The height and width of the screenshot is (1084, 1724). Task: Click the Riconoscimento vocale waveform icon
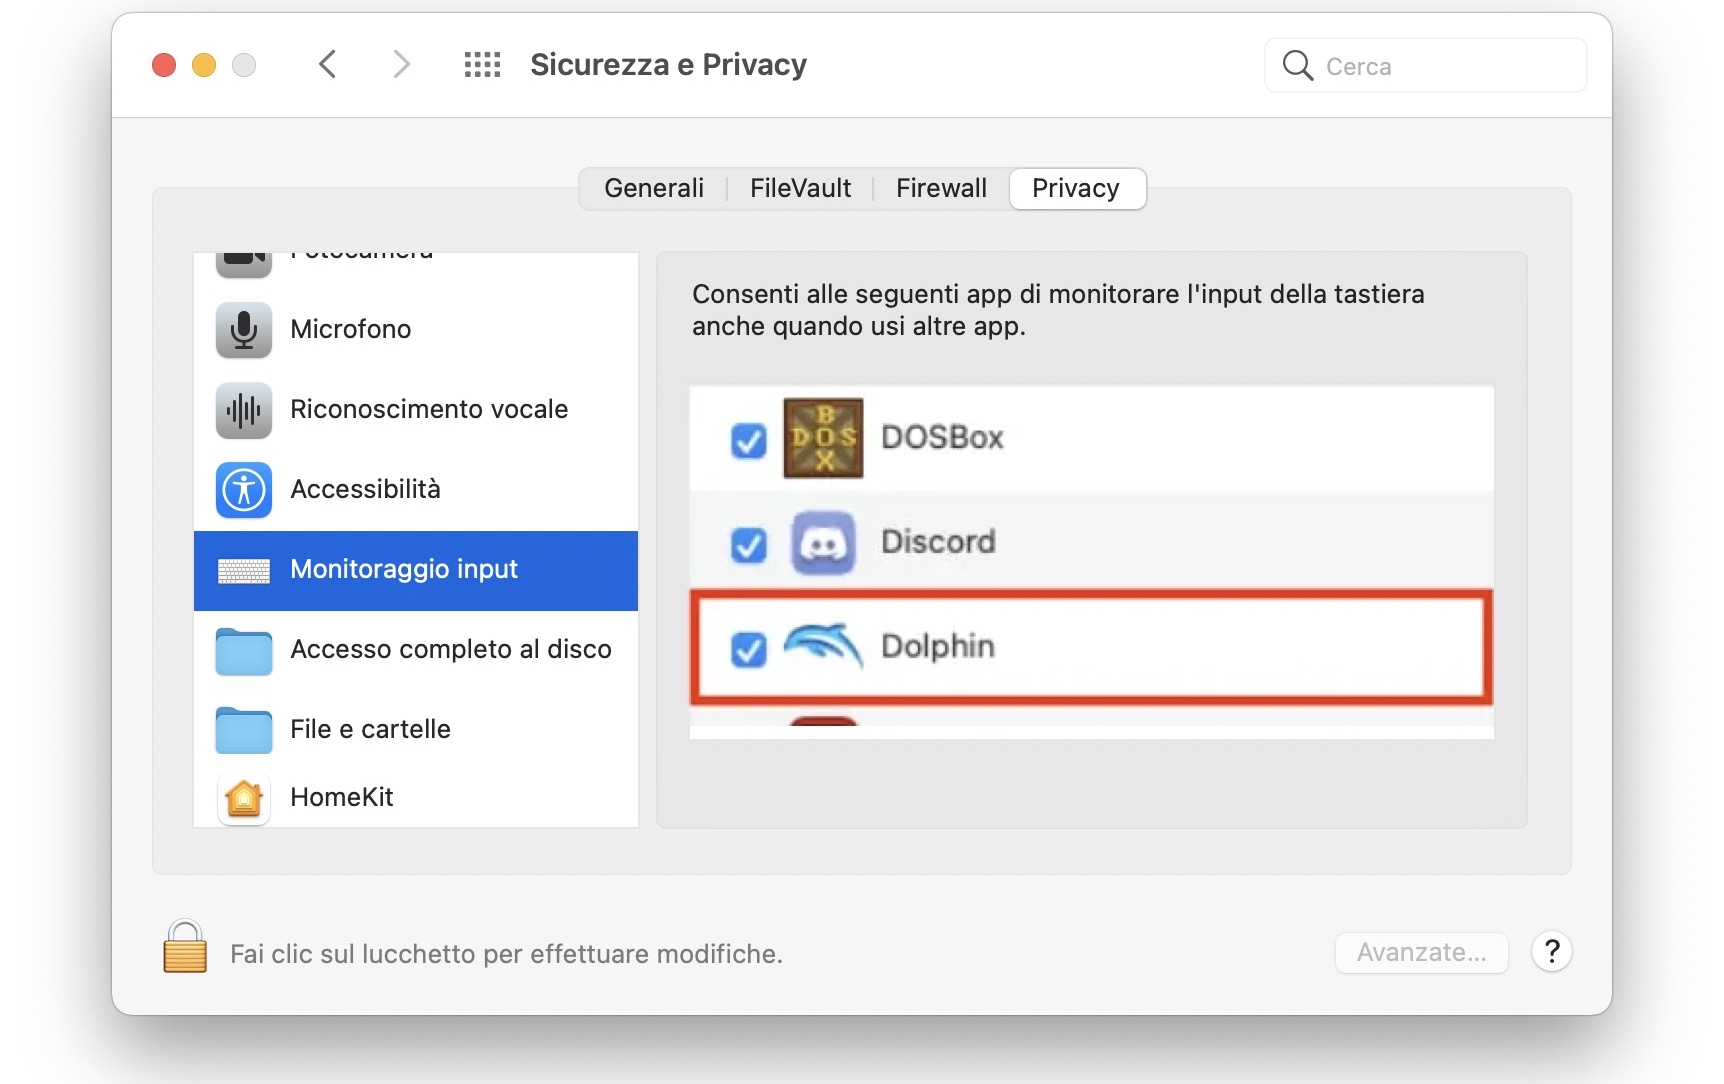click(243, 410)
